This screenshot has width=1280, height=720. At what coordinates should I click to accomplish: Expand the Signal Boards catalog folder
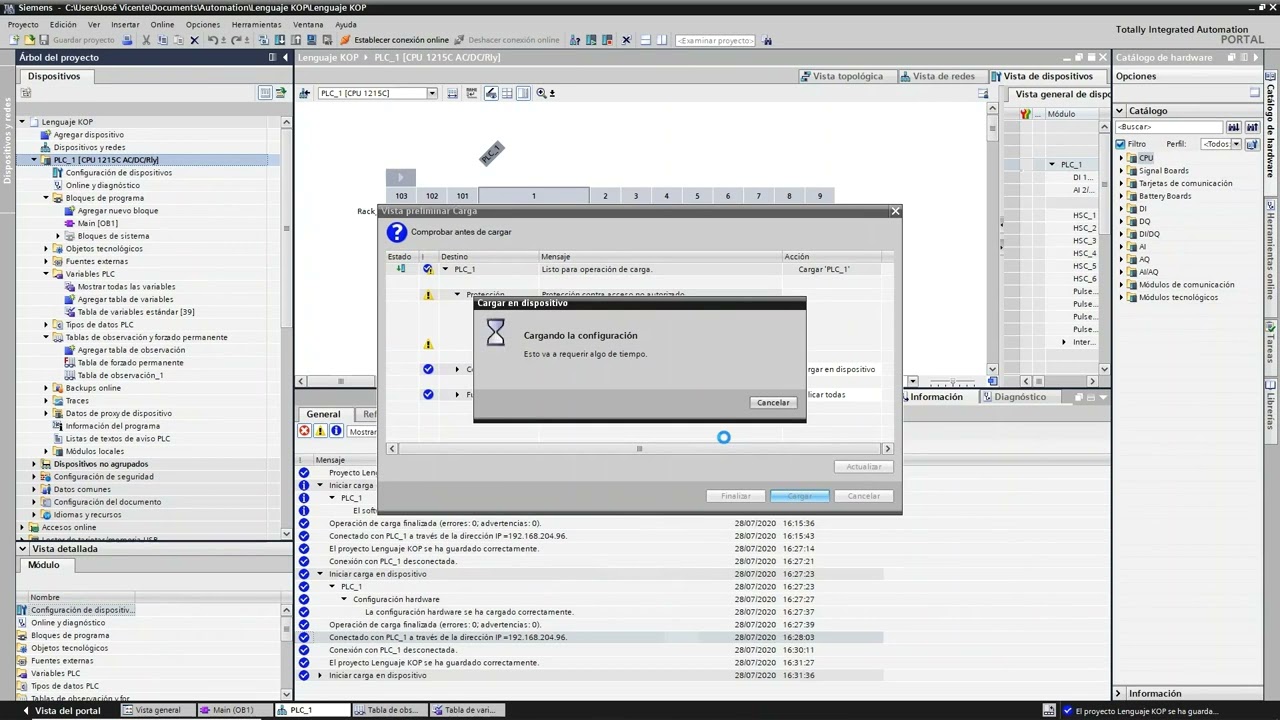tap(1121, 171)
